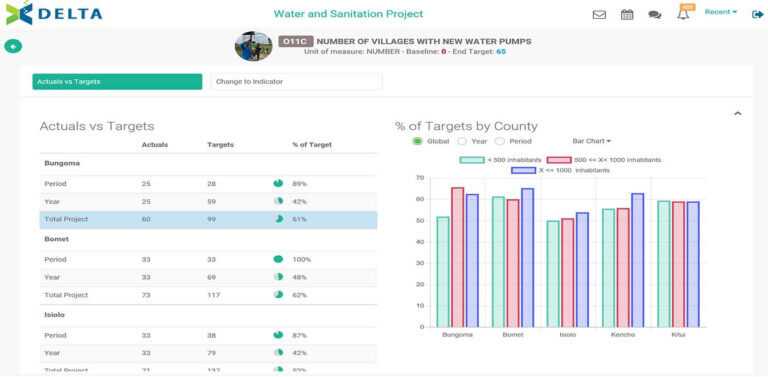Click the Bomet Year pie icon 48%
Screen dimensions: 768x377
(x=278, y=277)
